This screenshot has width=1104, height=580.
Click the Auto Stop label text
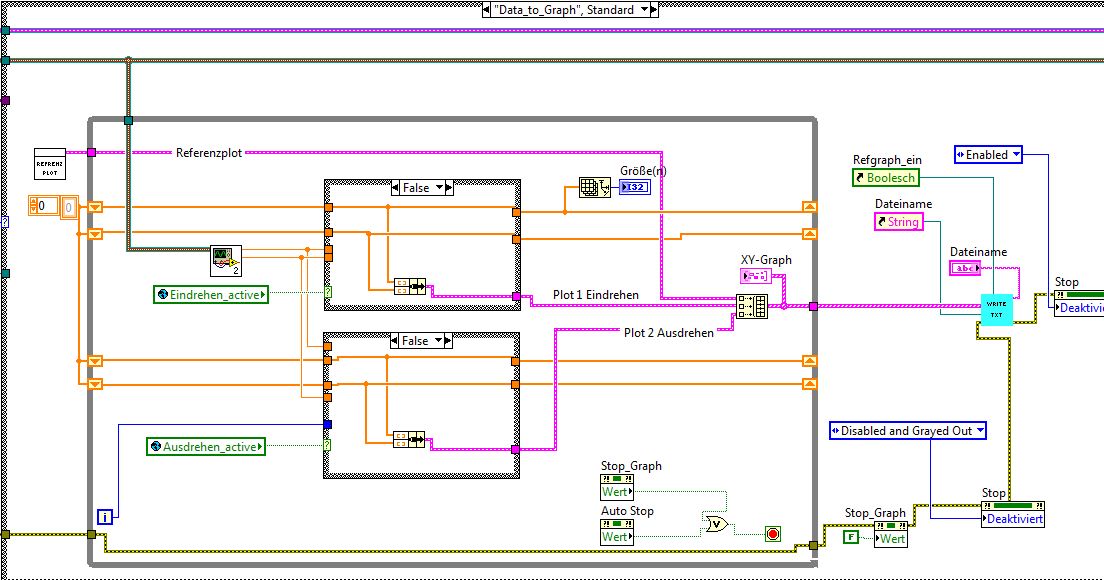pyautogui.click(x=627, y=511)
